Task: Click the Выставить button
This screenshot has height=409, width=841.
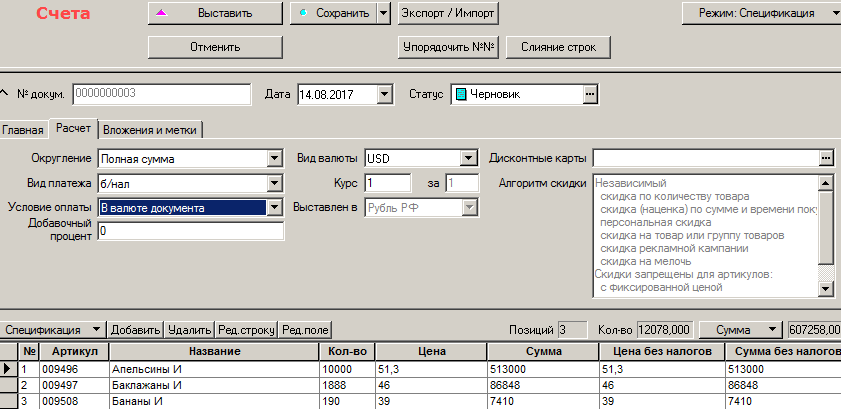Action: (215, 13)
